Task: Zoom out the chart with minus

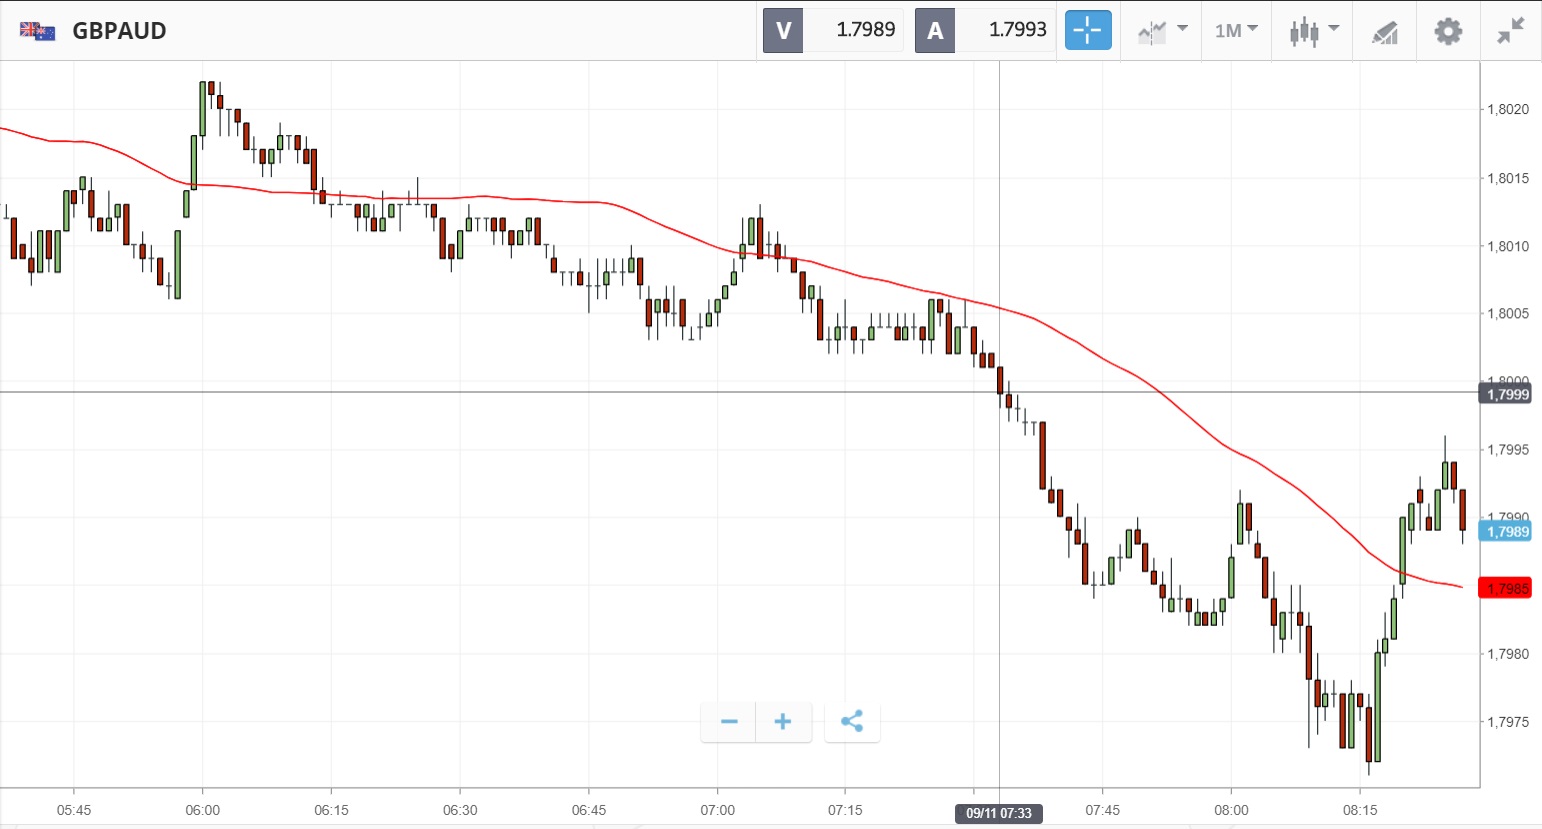Action: click(x=729, y=722)
